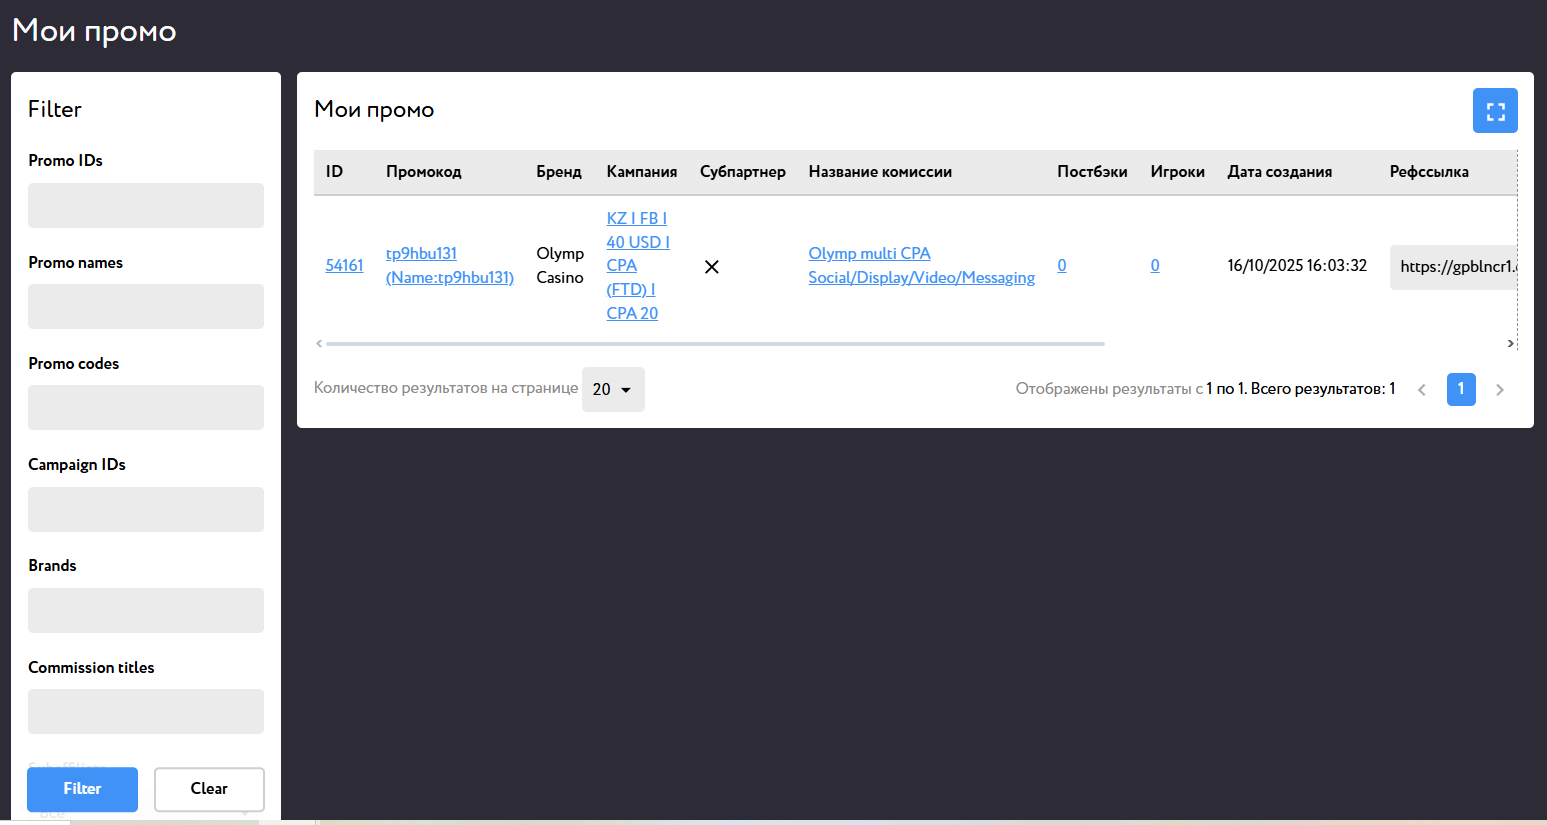Select page 1 in pagination
1547x825 pixels.
coord(1460,389)
